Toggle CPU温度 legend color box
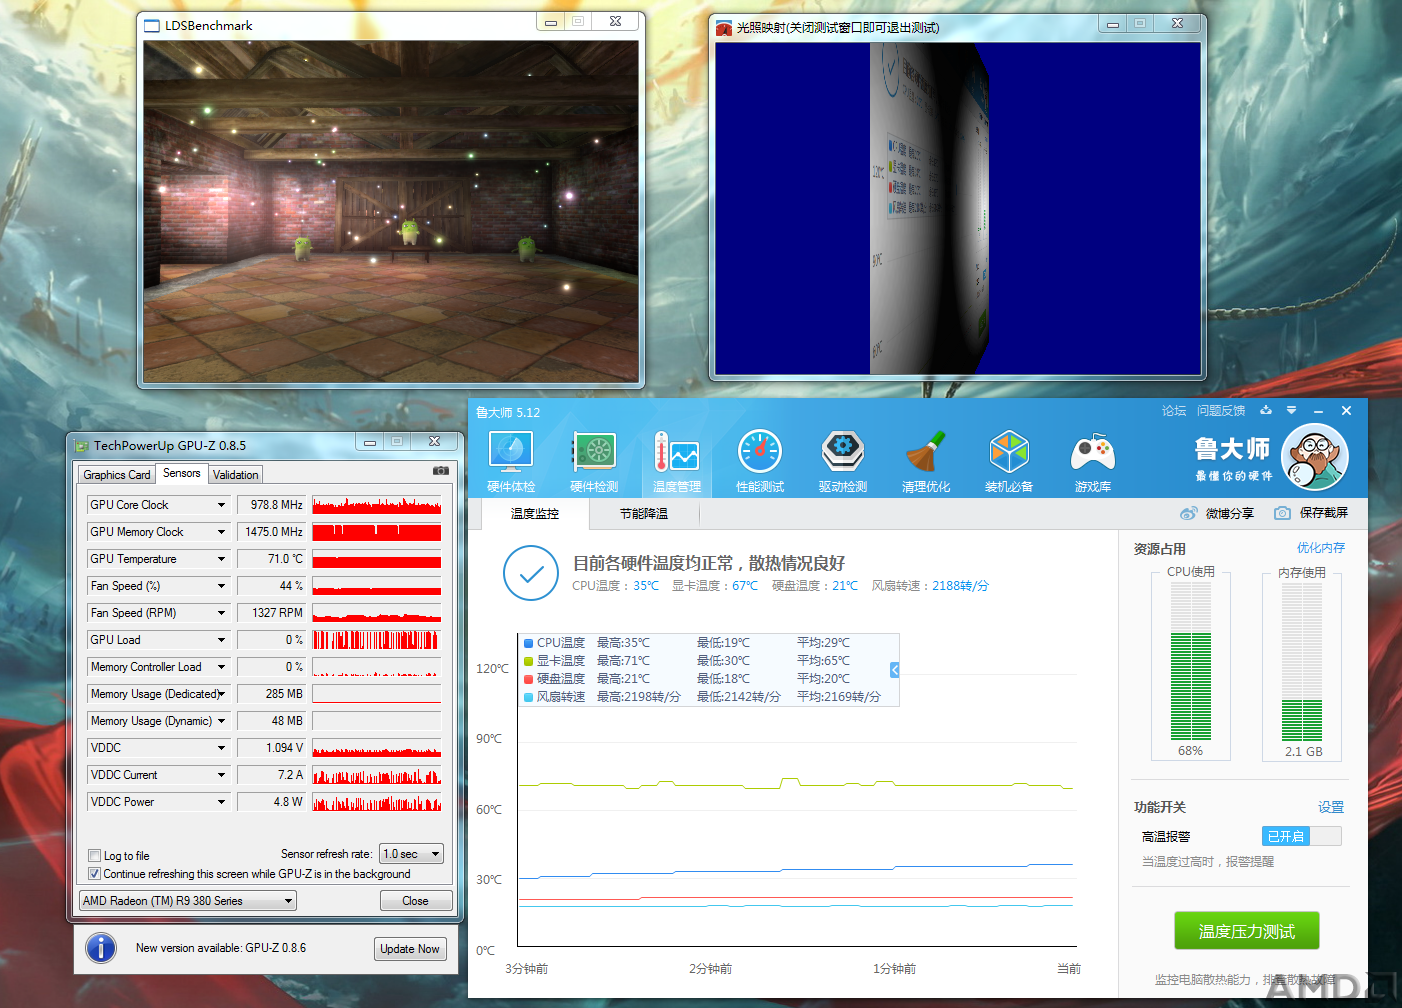Viewport: 1402px width, 1008px height. coord(528,643)
